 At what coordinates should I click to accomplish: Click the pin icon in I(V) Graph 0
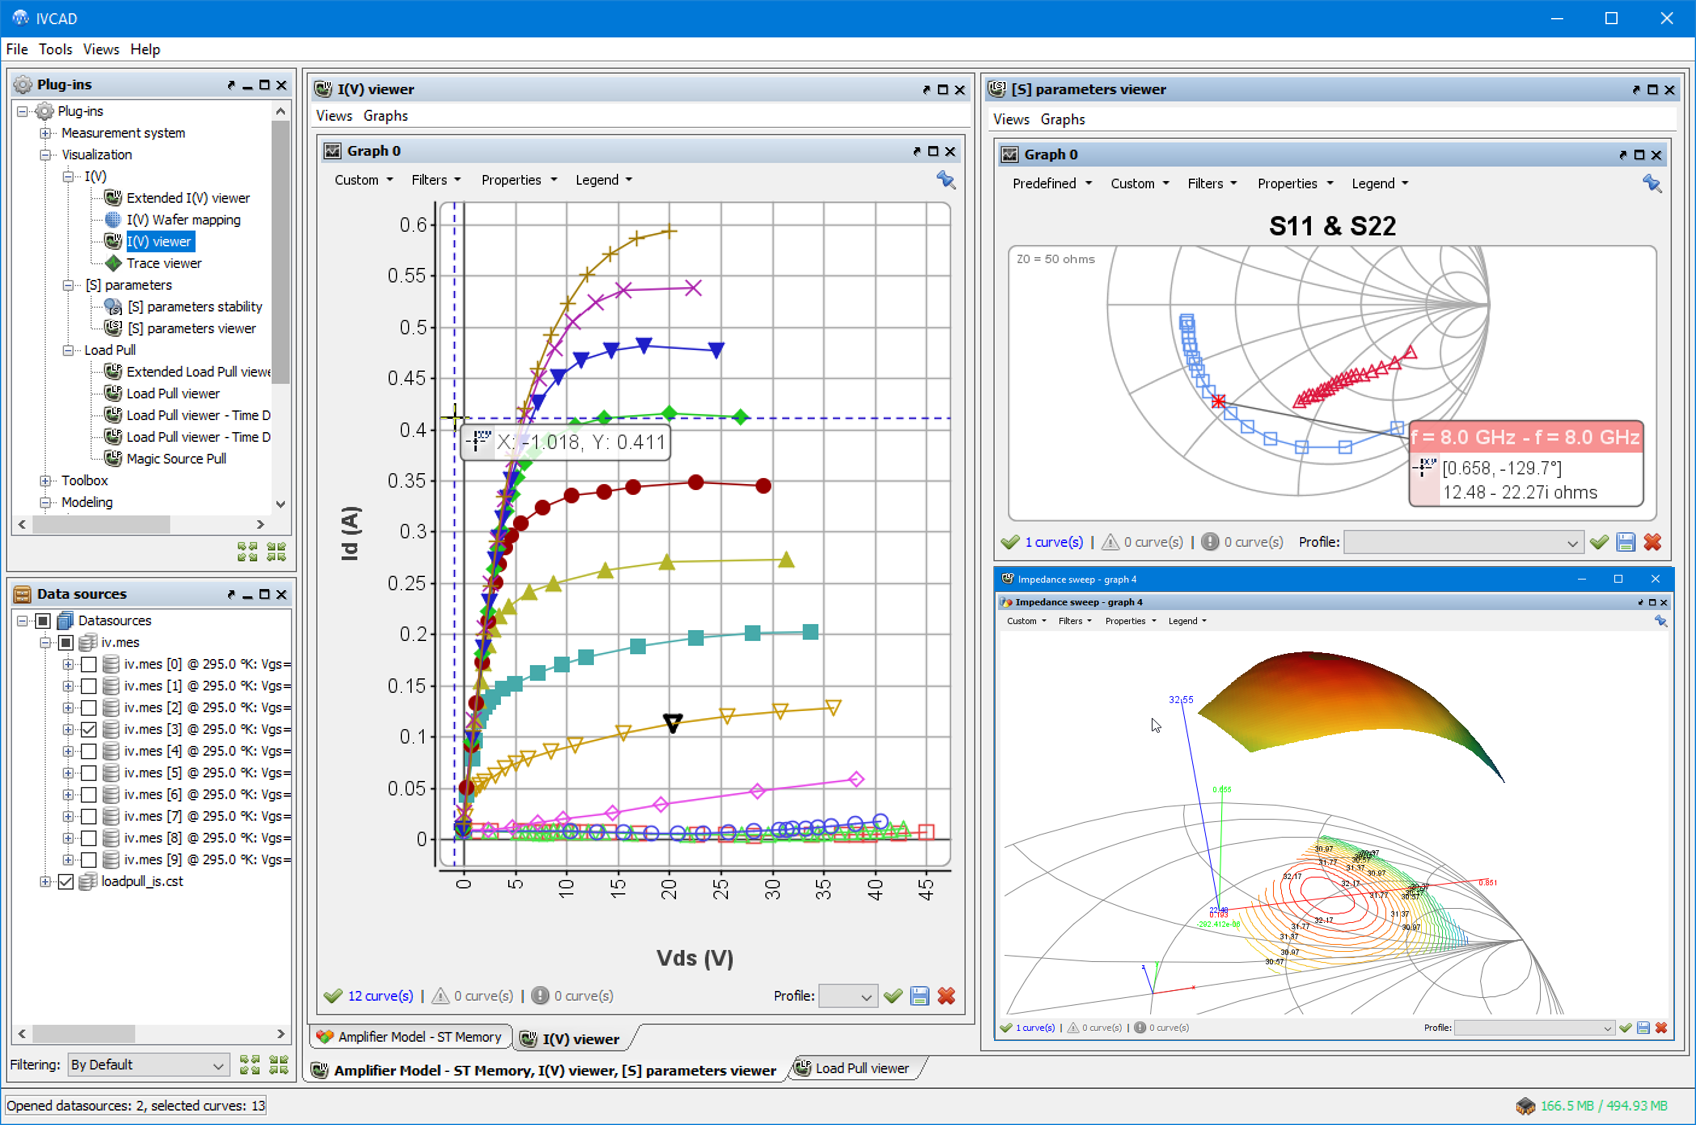click(945, 180)
